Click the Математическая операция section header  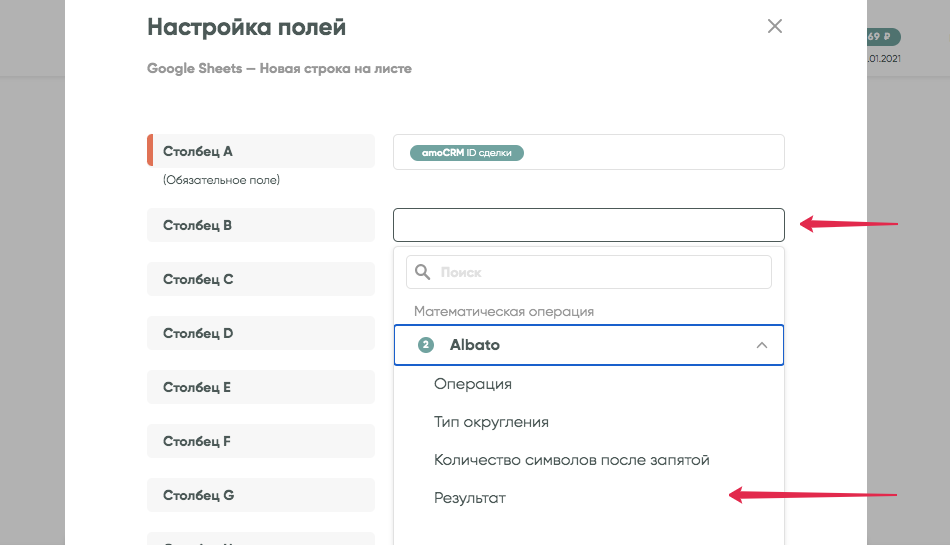(504, 311)
